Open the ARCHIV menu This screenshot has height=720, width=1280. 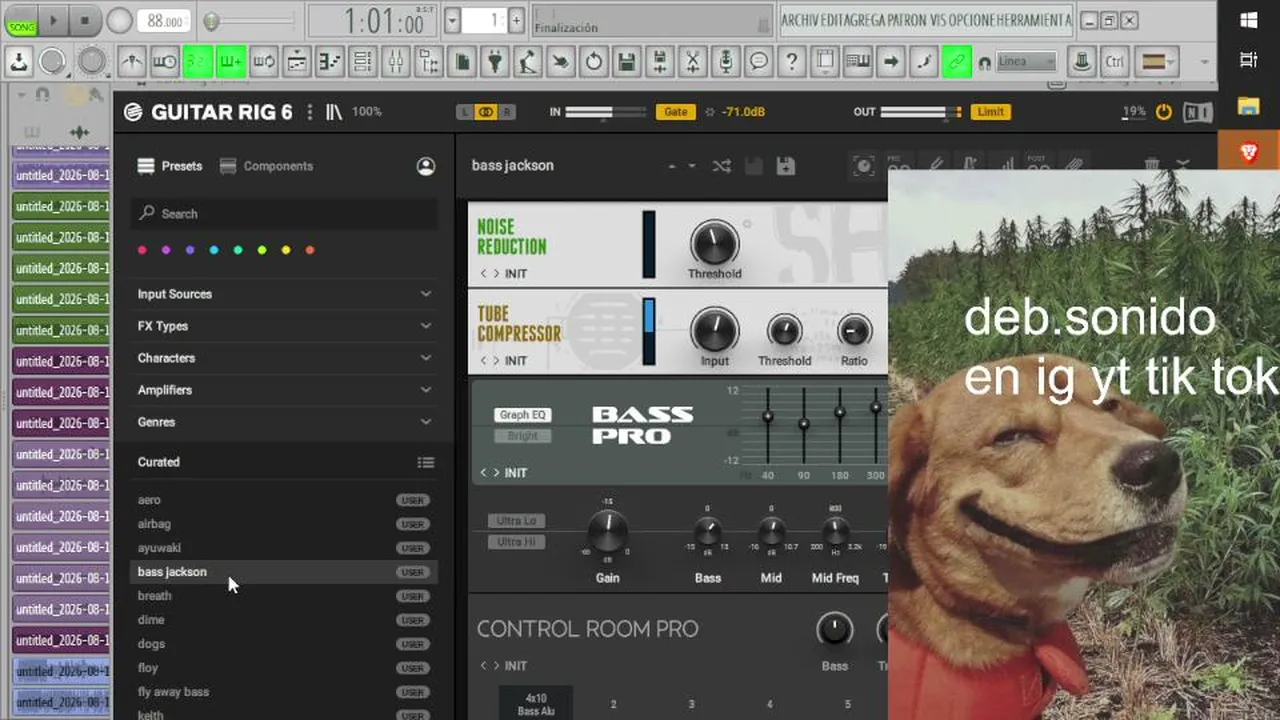tap(800, 20)
